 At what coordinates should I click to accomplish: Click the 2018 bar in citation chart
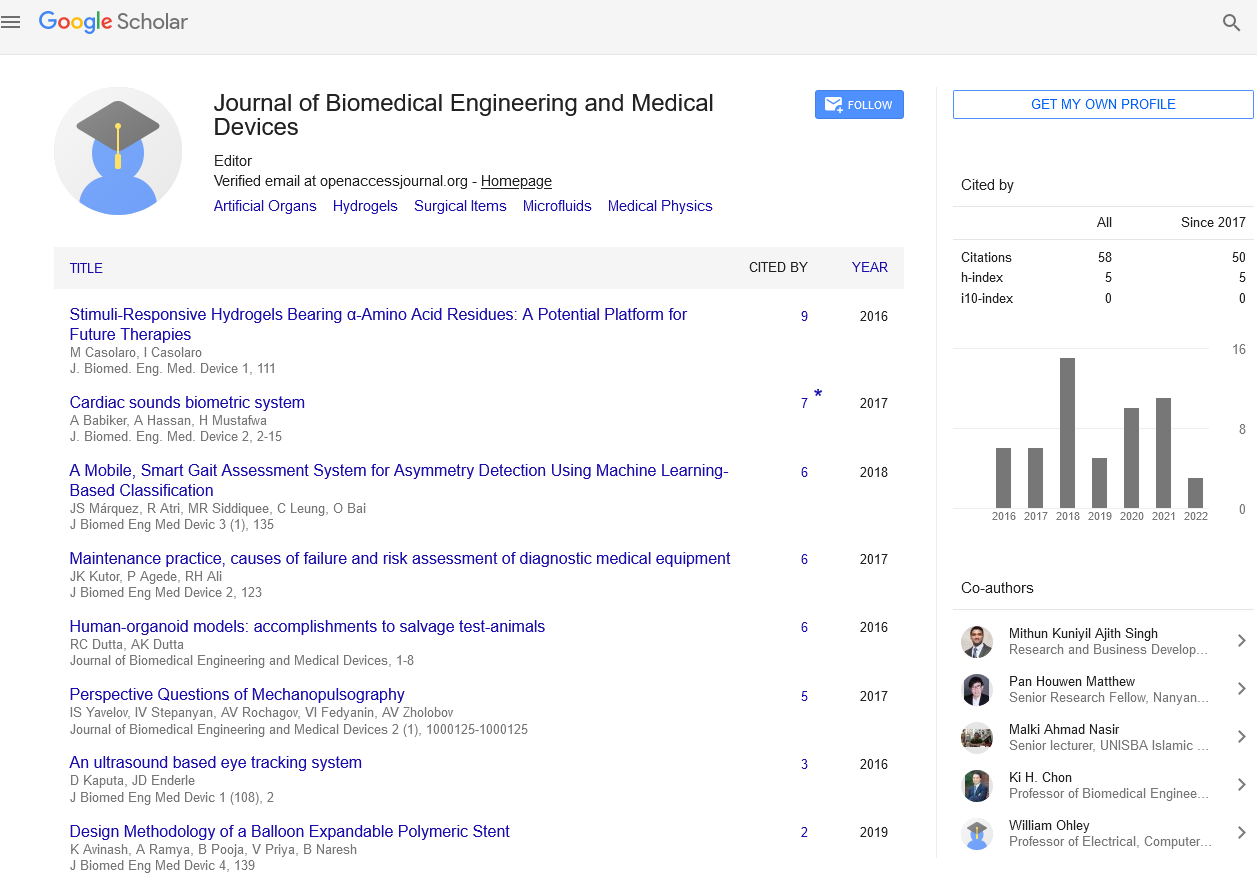(1067, 432)
